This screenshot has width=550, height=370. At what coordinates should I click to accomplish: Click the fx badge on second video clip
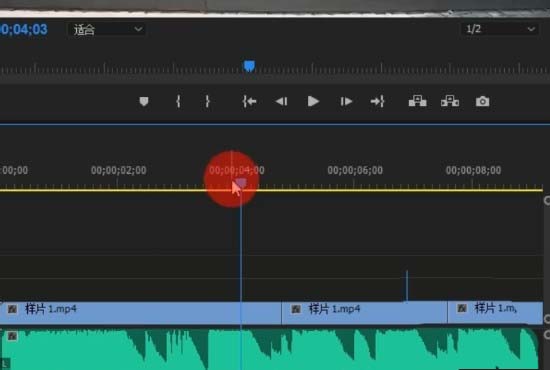click(x=296, y=309)
